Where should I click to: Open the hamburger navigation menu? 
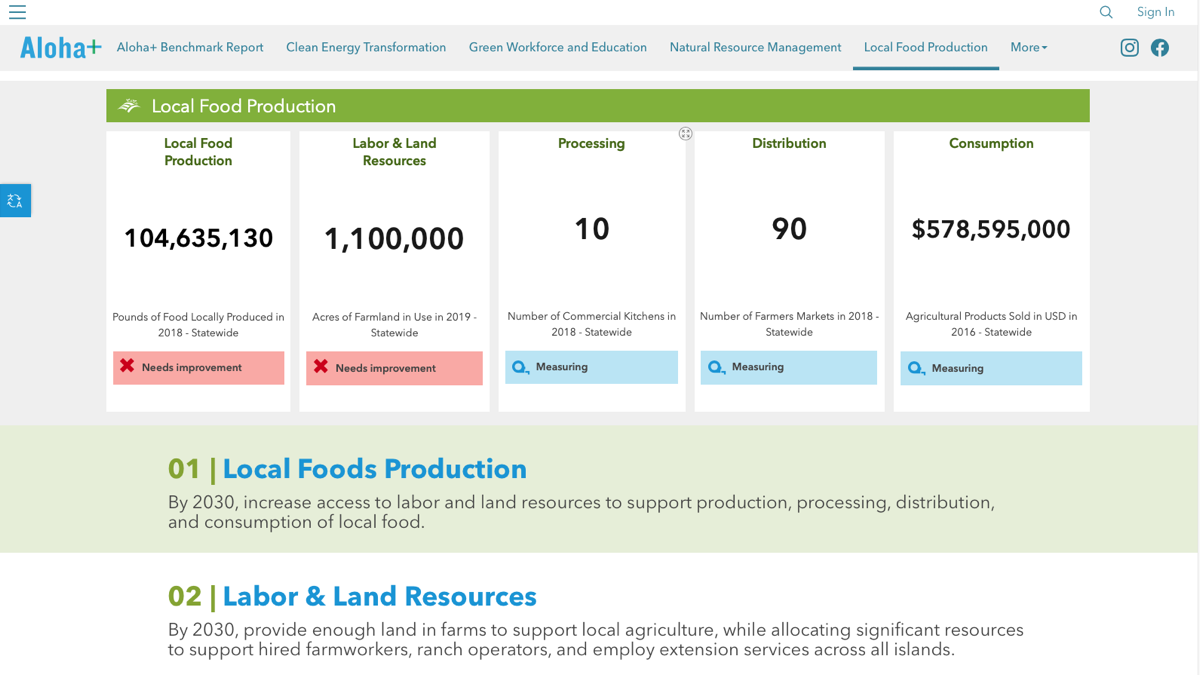coord(17,12)
